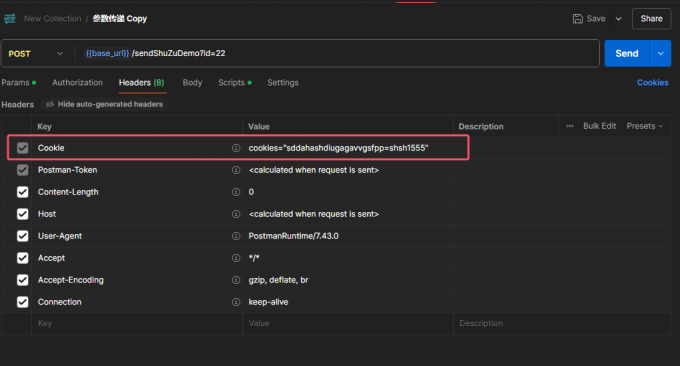This screenshot has height=366, width=680.
Task: Click the info icon in Connection row
Action: click(236, 302)
